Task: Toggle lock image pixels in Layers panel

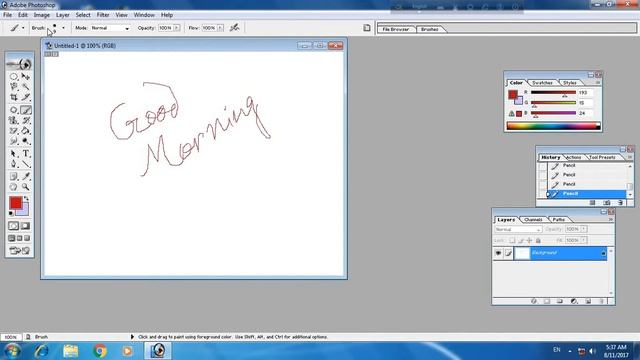Action: (521, 240)
